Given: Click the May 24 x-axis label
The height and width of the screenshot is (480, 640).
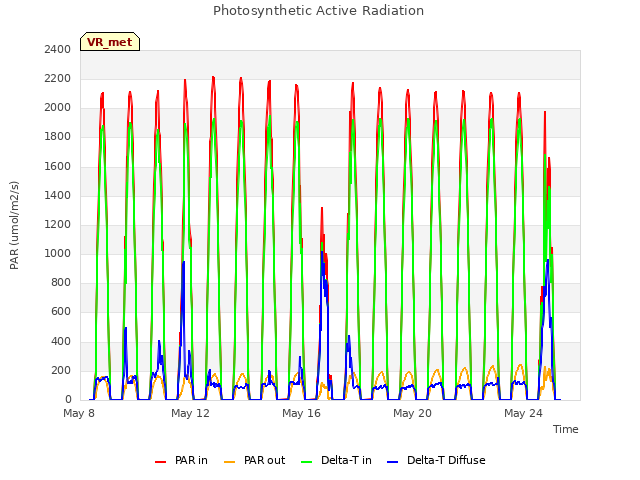Looking at the screenshot, I should click(523, 413).
